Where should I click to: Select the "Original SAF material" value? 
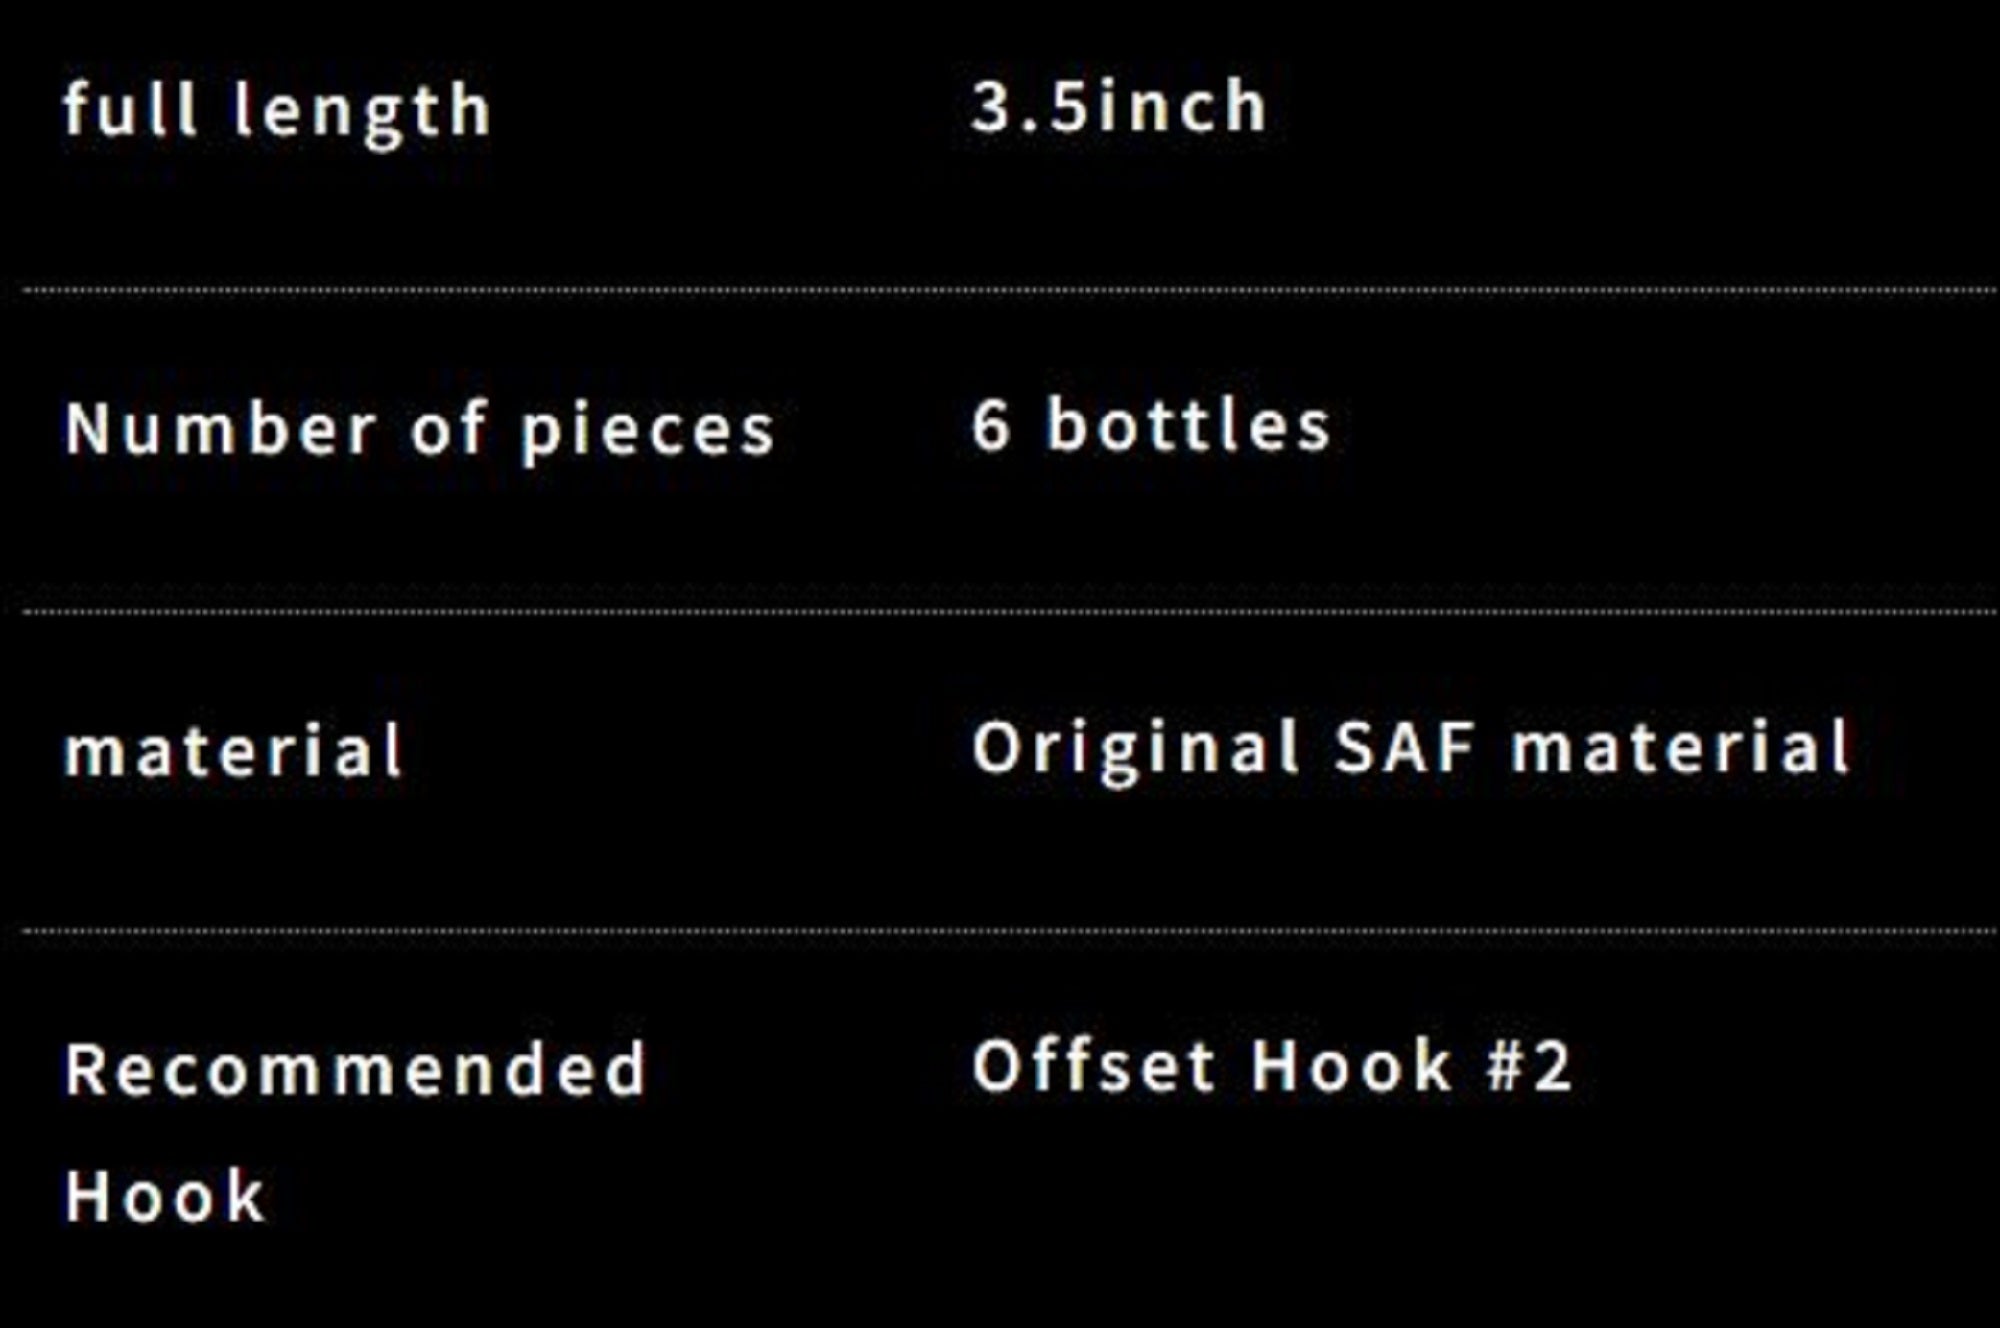[1411, 748]
